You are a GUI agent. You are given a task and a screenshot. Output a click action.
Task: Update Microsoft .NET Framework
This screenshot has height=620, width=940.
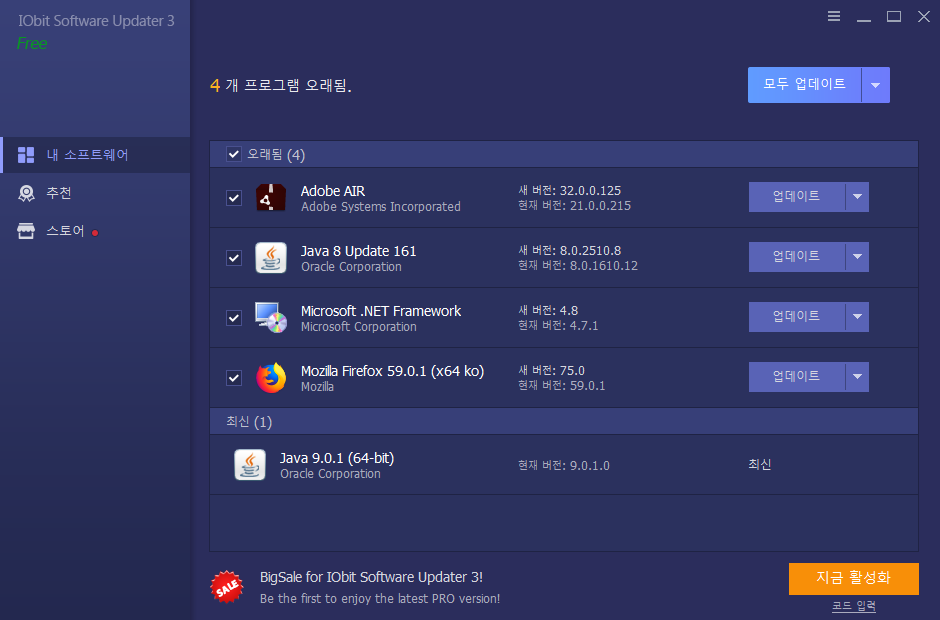797,317
